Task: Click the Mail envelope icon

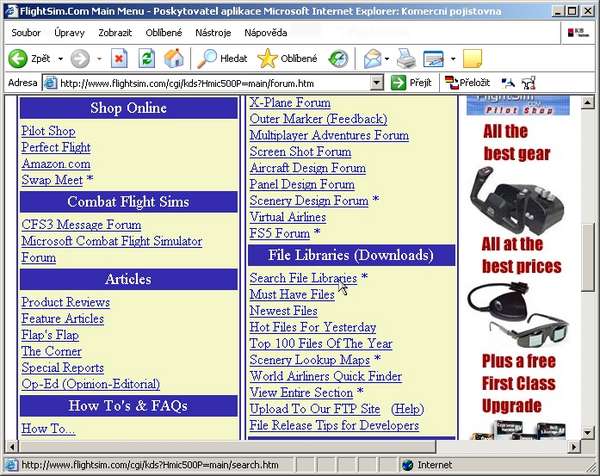Action: (x=372, y=59)
